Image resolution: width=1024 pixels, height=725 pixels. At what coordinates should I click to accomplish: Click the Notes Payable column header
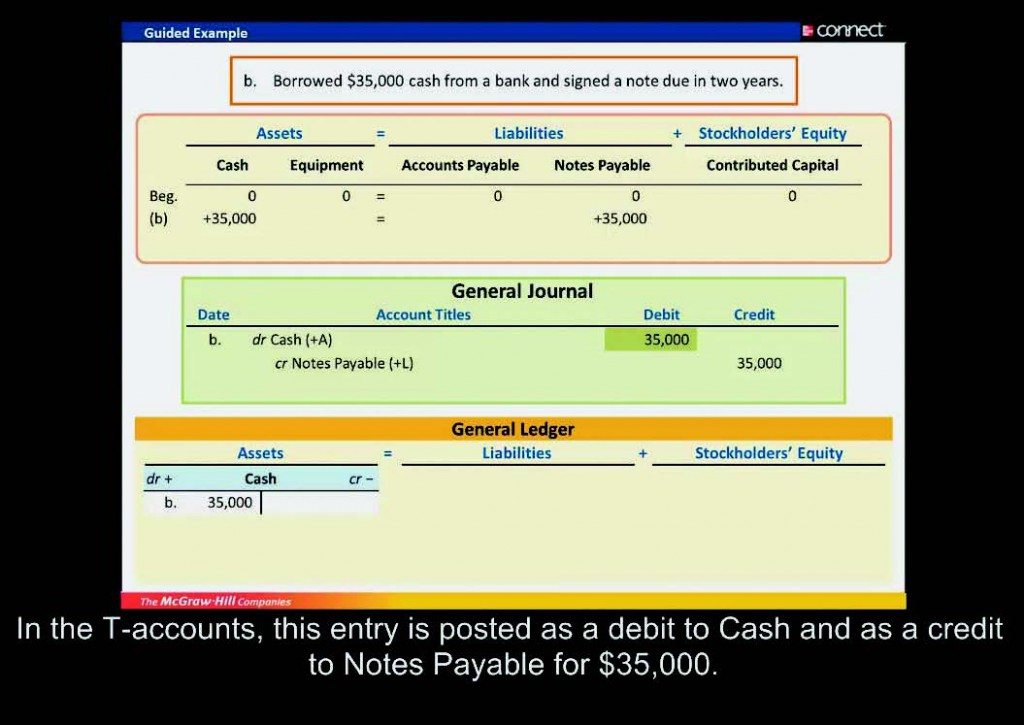pos(602,166)
